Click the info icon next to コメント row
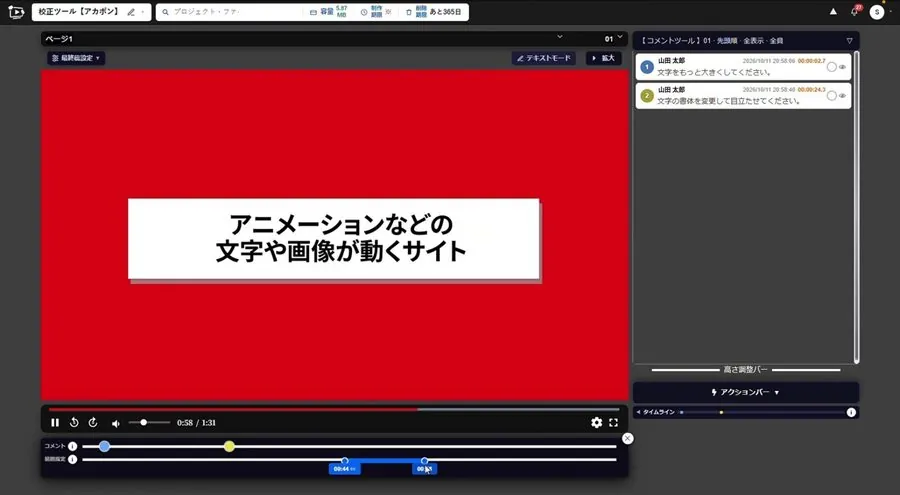Screen dimensions: 900x495 pyautogui.click(x=72, y=446)
